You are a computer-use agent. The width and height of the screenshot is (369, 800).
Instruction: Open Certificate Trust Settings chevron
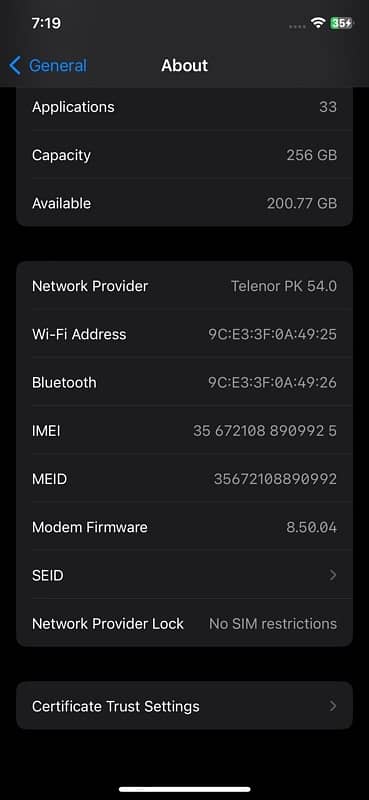pyautogui.click(x=333, y=706)
